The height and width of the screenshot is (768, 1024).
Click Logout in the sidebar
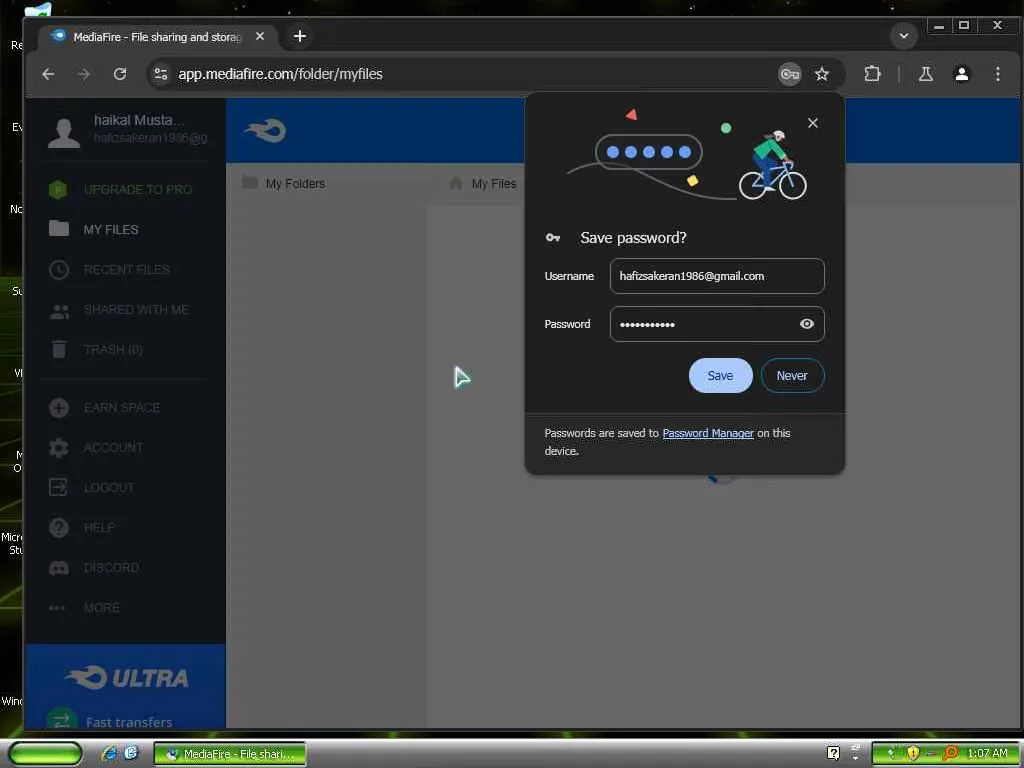[x=91, y=487]
